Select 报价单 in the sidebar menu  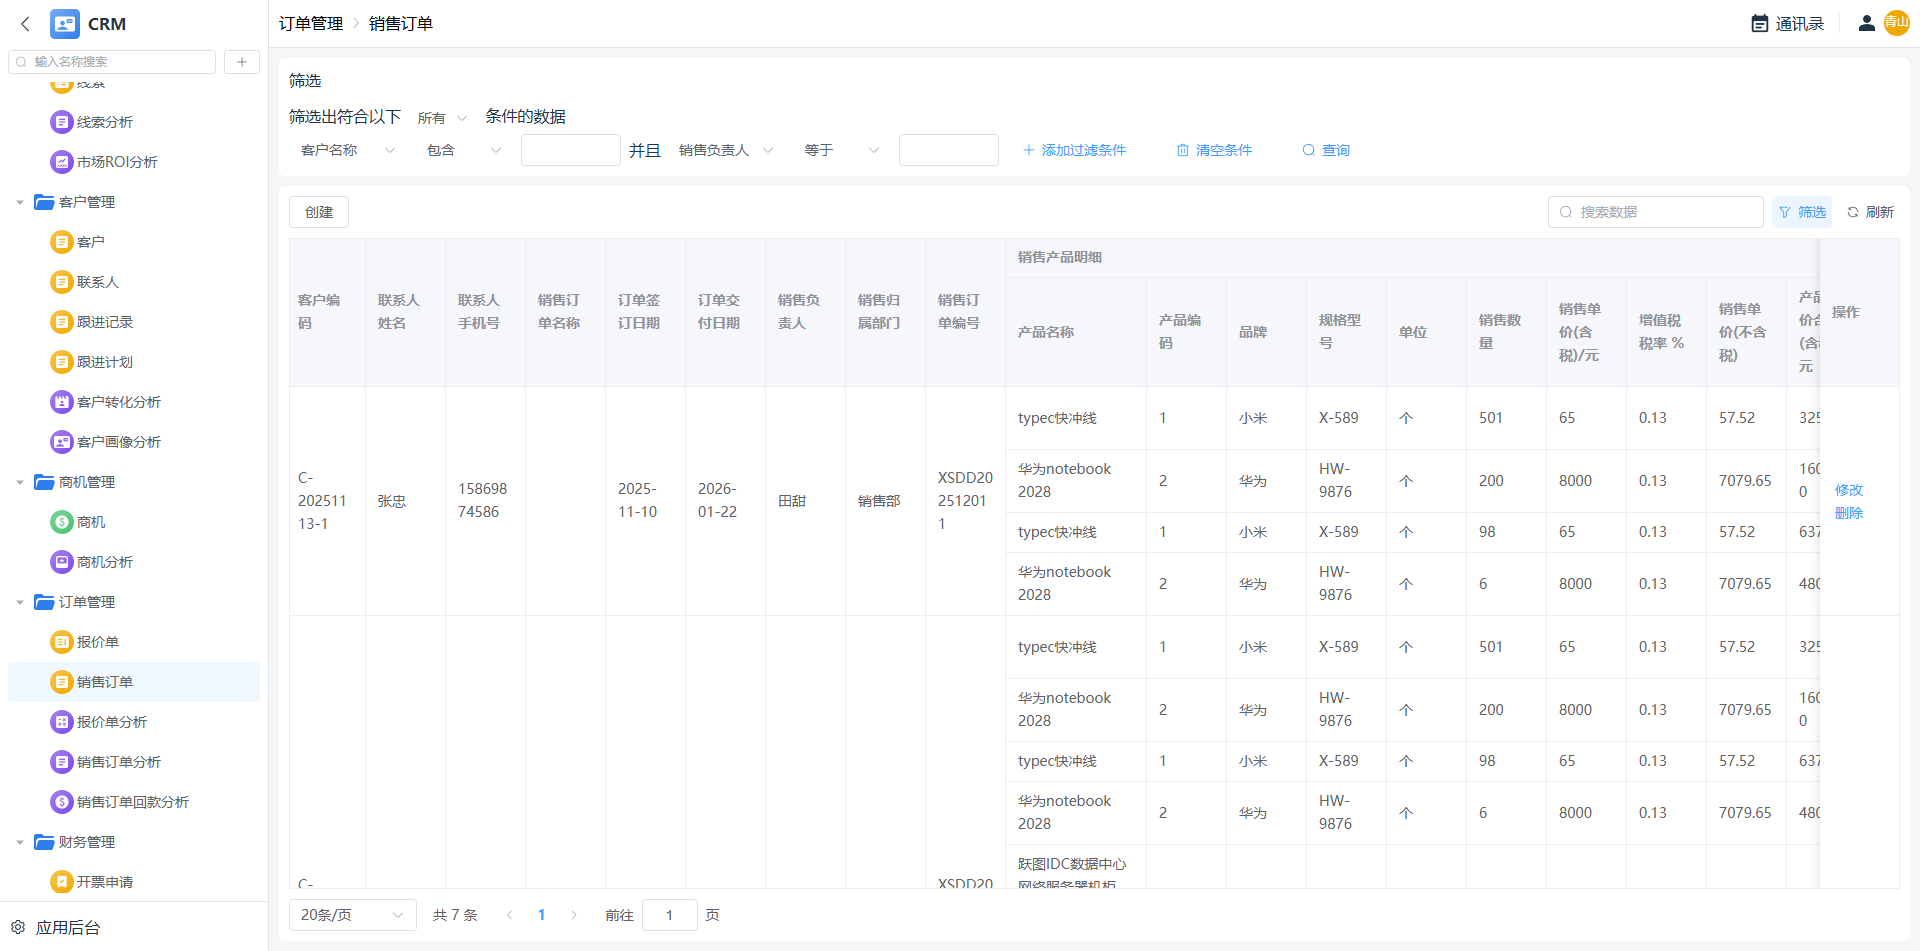(x=97, y=642)
